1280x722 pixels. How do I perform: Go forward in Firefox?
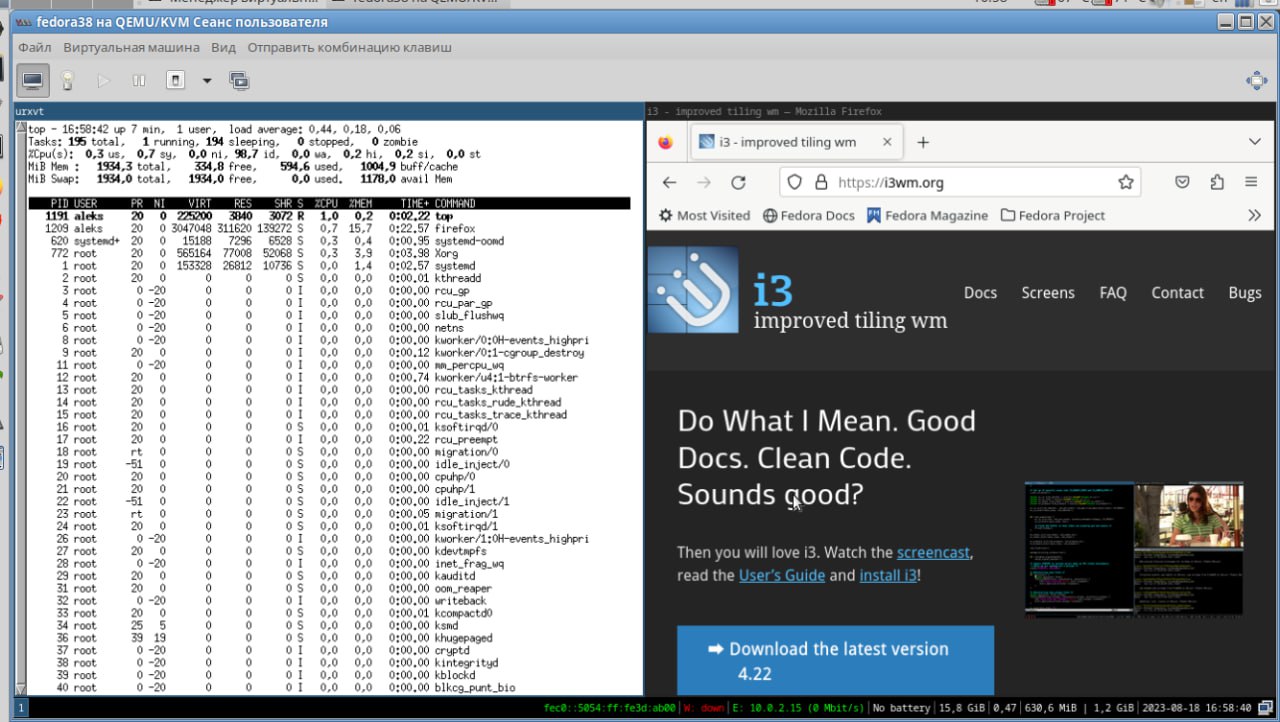pos(704,182)
